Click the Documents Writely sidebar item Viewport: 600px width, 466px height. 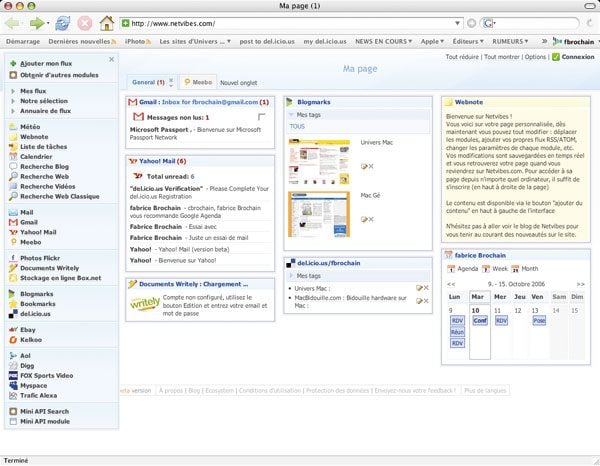[x=51, y=268]
